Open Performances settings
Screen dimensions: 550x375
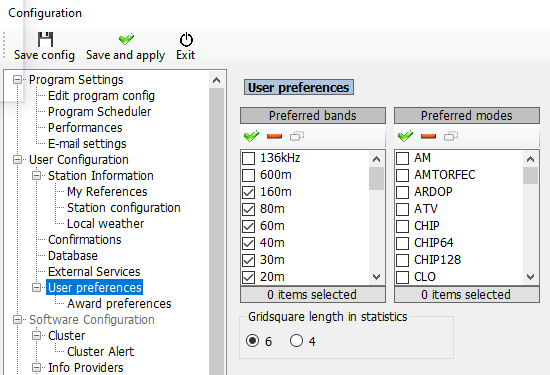(x=85, y=128)
